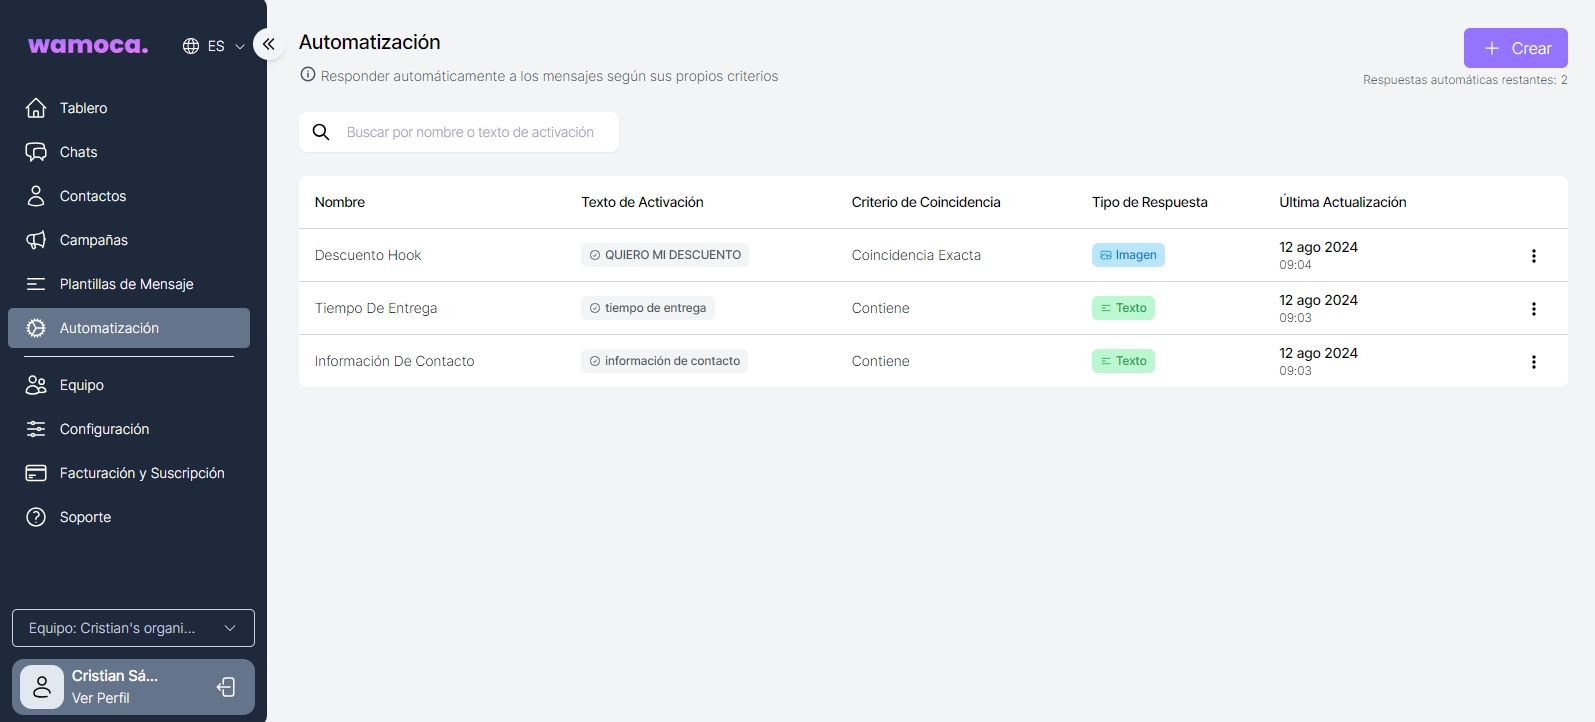The height and width of the screenshot is (722, 1595).
Task: Click the profile avatar icon
Action: pos(42,687)
